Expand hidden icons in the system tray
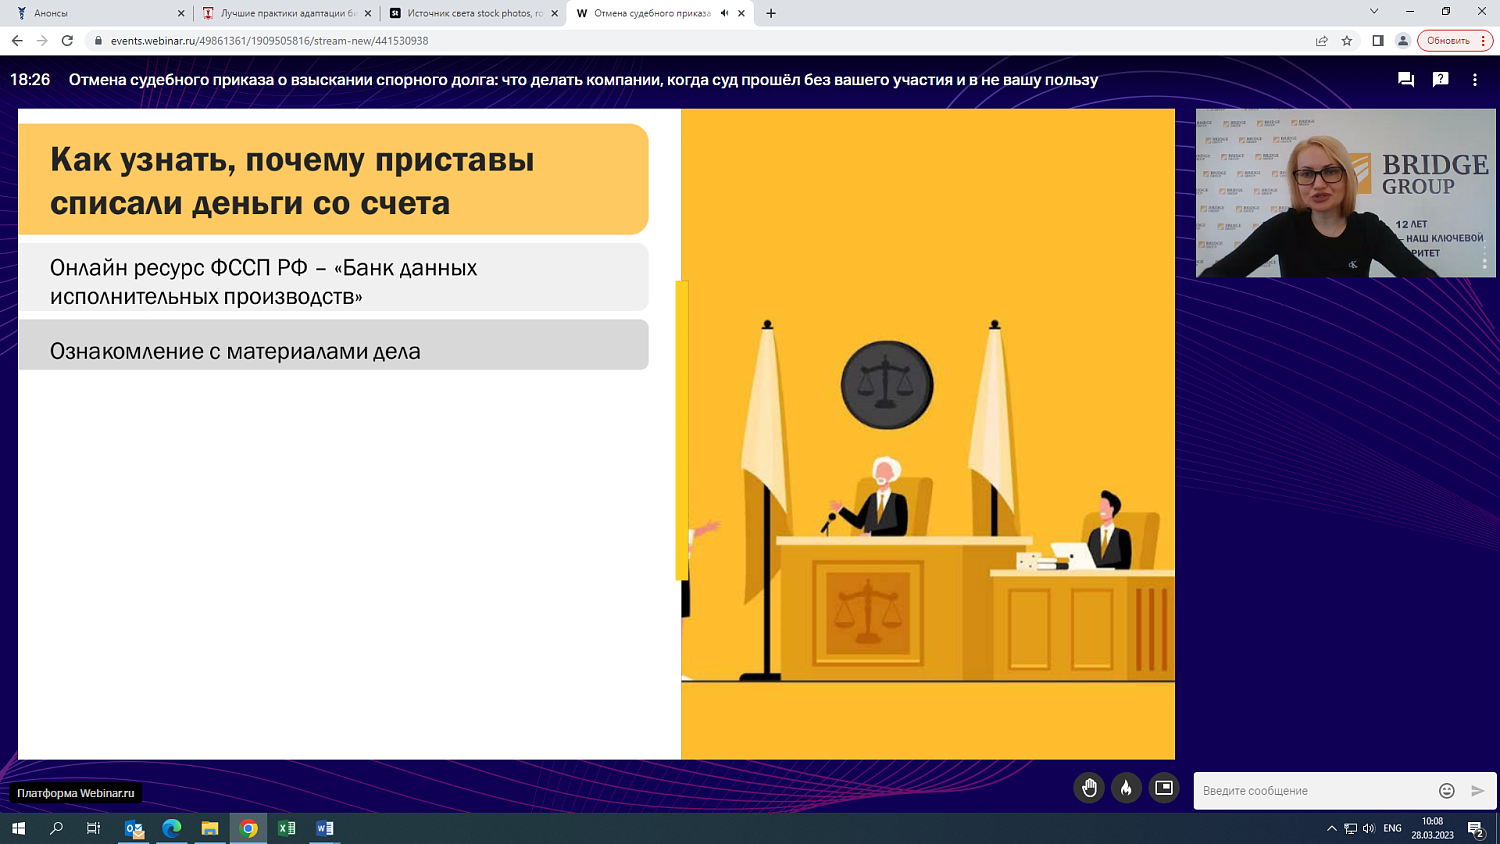The height and width of the screenshot is (844, 1500). click(1331, 828)
